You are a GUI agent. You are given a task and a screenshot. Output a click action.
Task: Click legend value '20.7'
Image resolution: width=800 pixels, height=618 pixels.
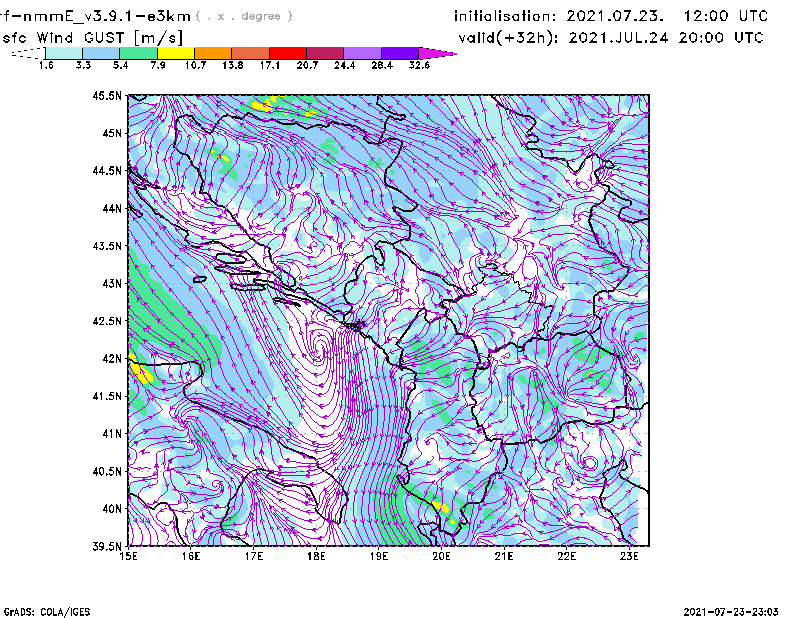307,65
